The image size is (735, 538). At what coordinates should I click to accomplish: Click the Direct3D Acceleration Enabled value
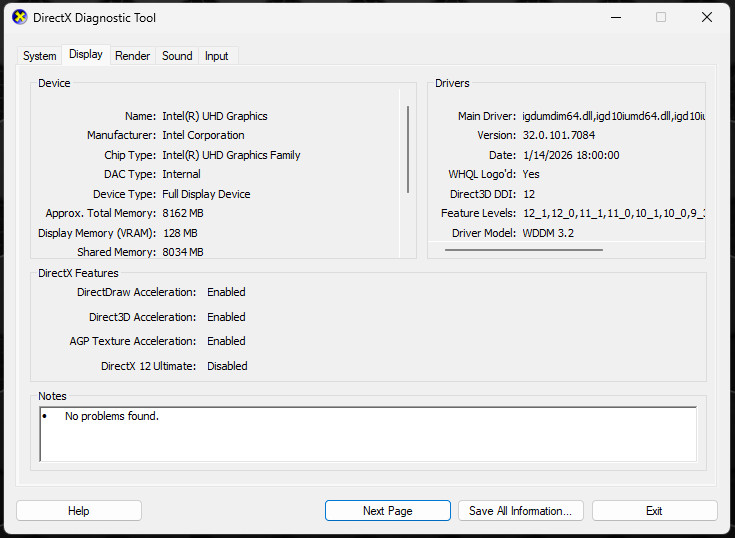(226, 317)
